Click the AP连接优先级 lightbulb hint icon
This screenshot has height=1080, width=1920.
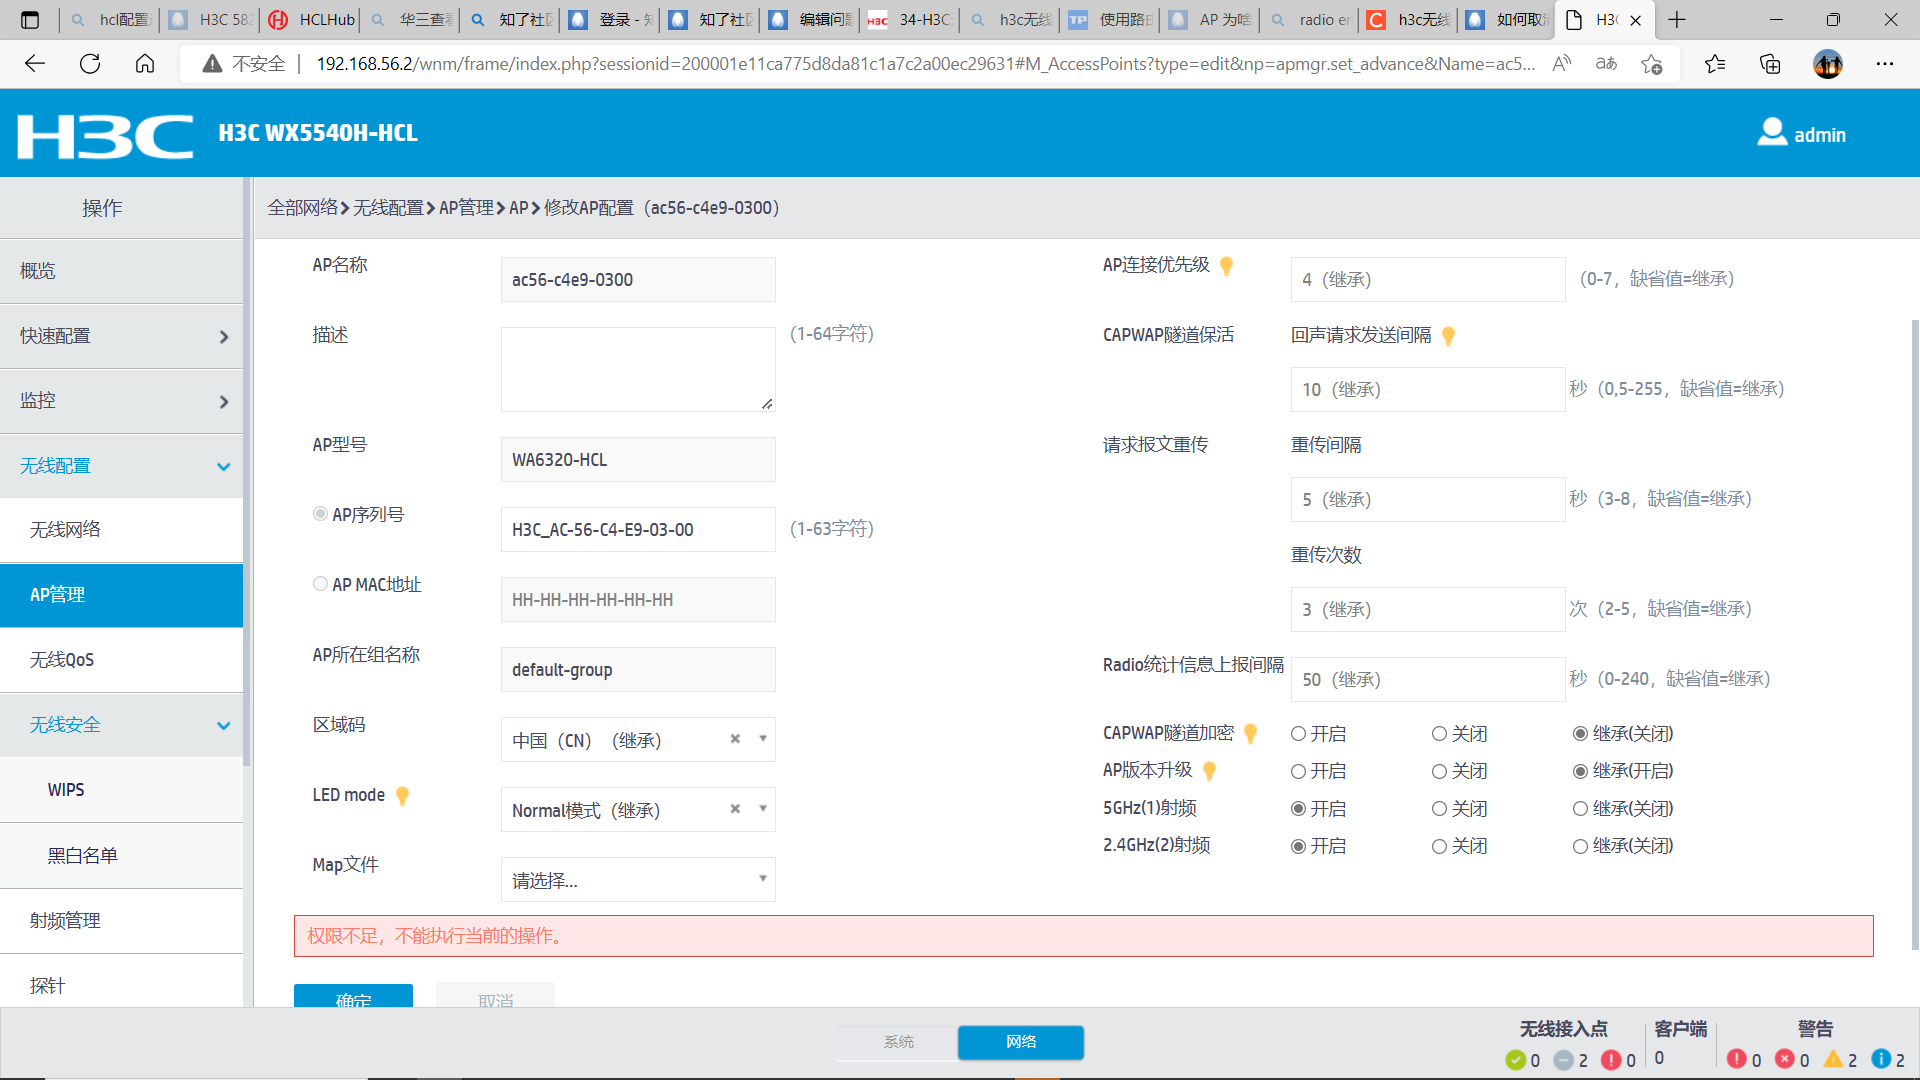click(1226, 266)
